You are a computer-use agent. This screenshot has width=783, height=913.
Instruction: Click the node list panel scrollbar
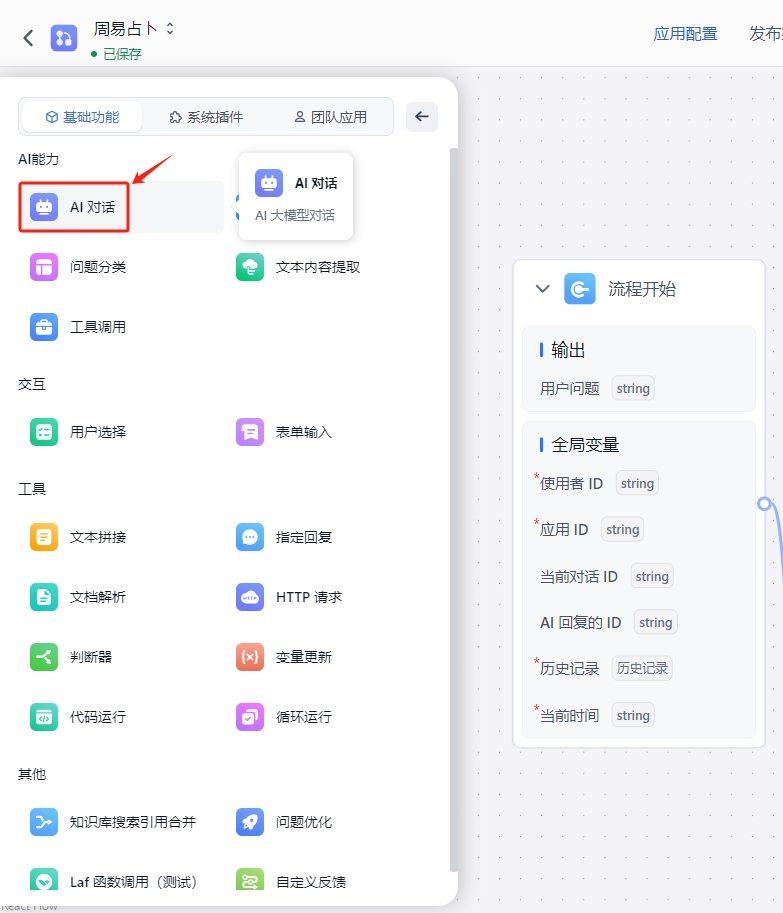click(x=453, y=509)
